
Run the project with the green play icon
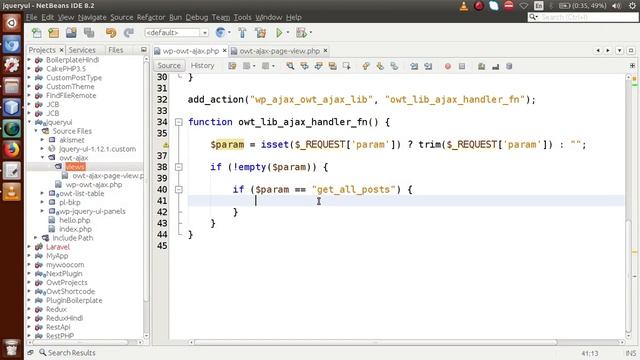[x=279, y=33]
